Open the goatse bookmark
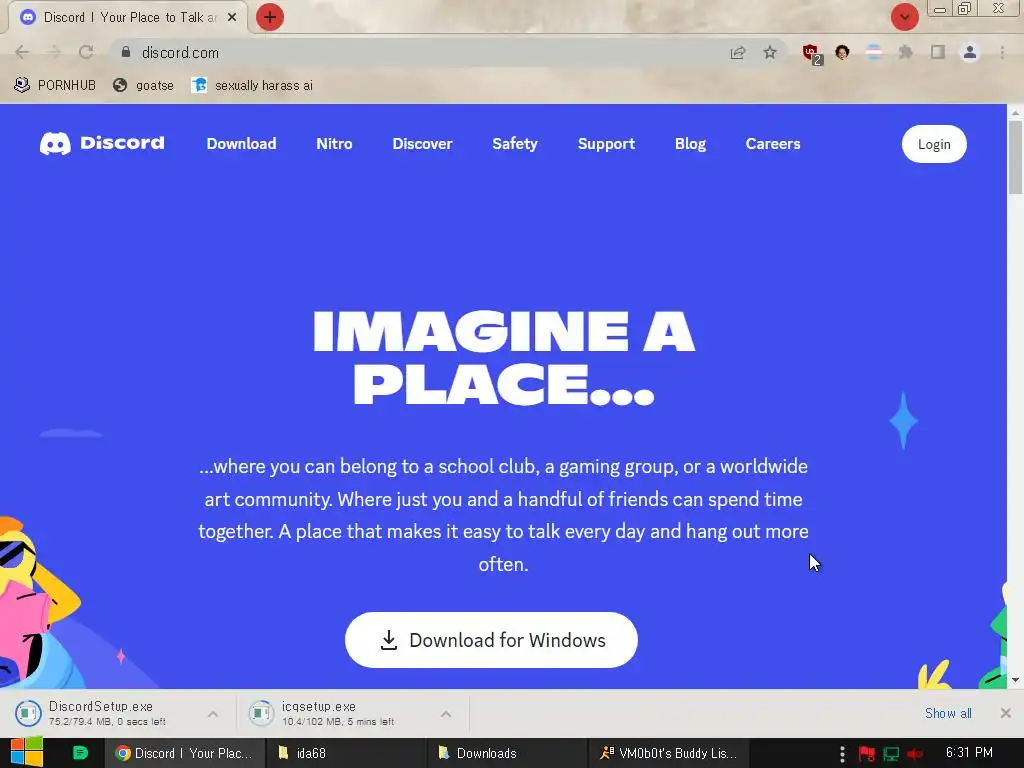This screenshot has width=1024, height=768. pyautogui.click(x=143, y=85)
